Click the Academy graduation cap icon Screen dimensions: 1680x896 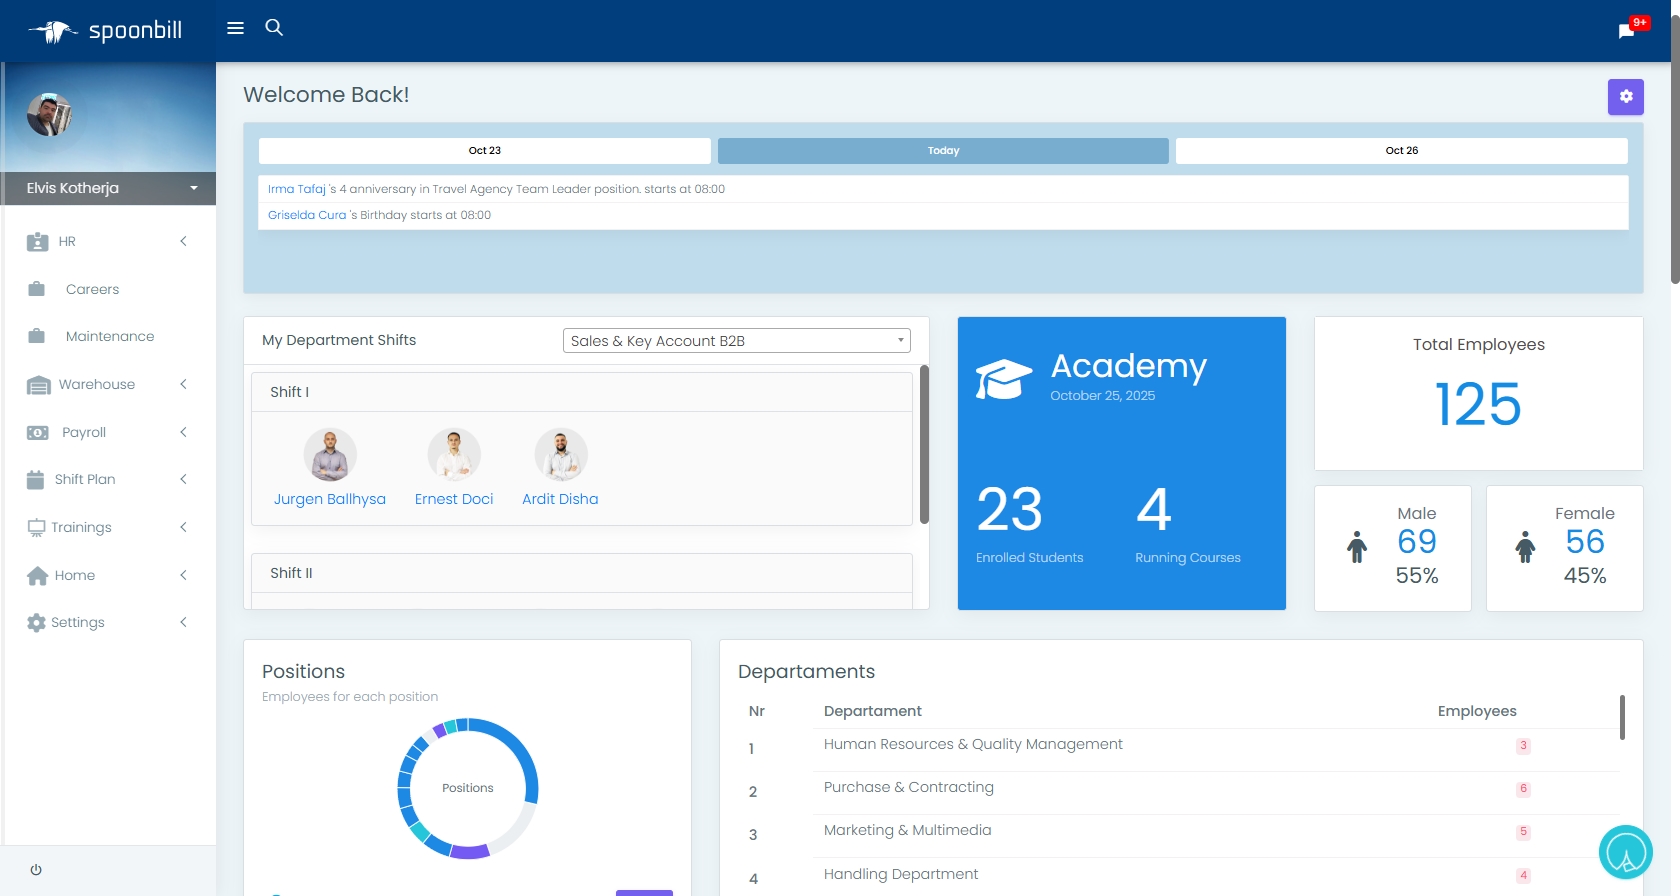[1004, 379]
